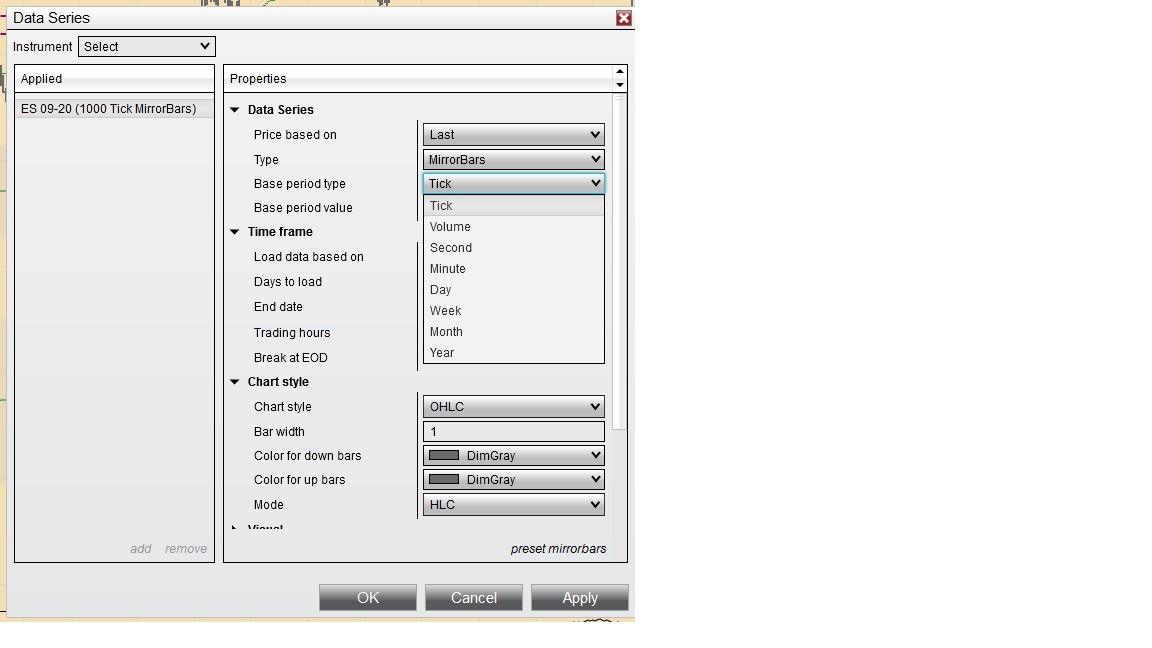Click the Load data based on label

[x=309, y=257]
